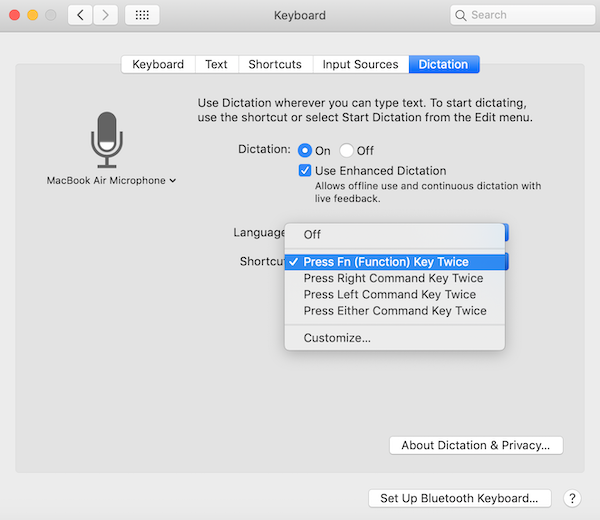The image size is (600, 520).
Task: Click Set Up Bluetooth Keyboard button
Action: coord(459,498)
